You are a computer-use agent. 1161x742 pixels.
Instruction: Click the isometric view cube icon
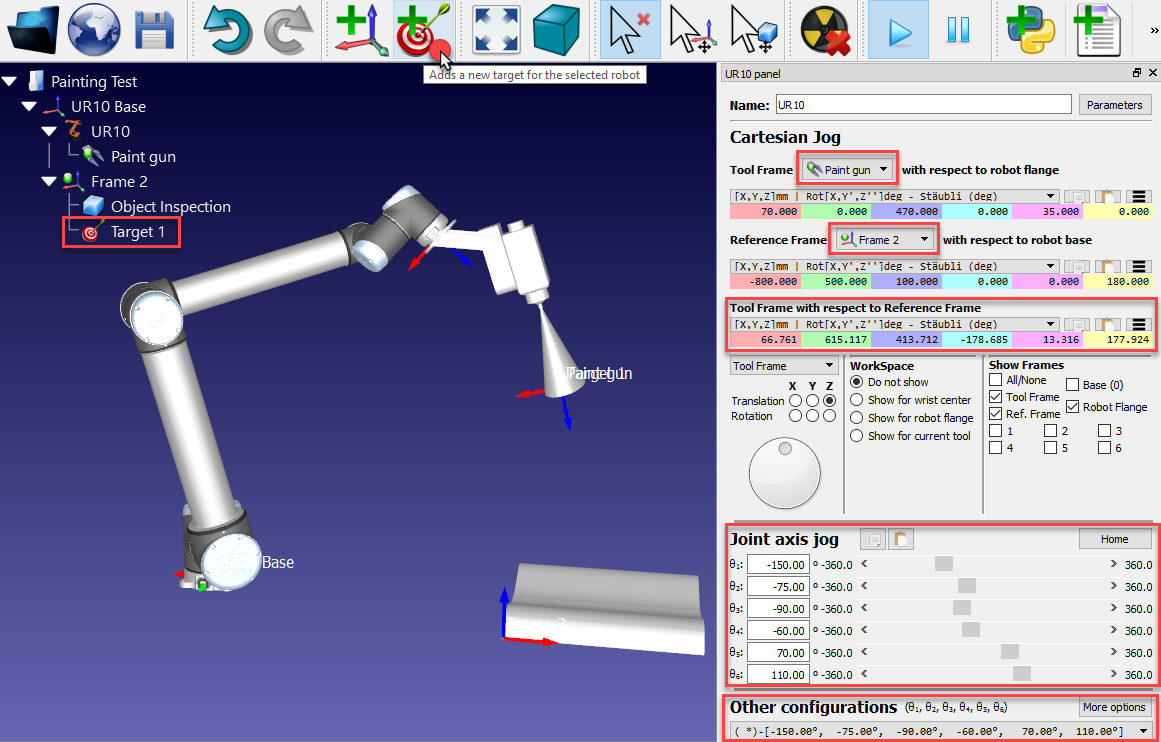pyautogui.click(x=556, y=30)
